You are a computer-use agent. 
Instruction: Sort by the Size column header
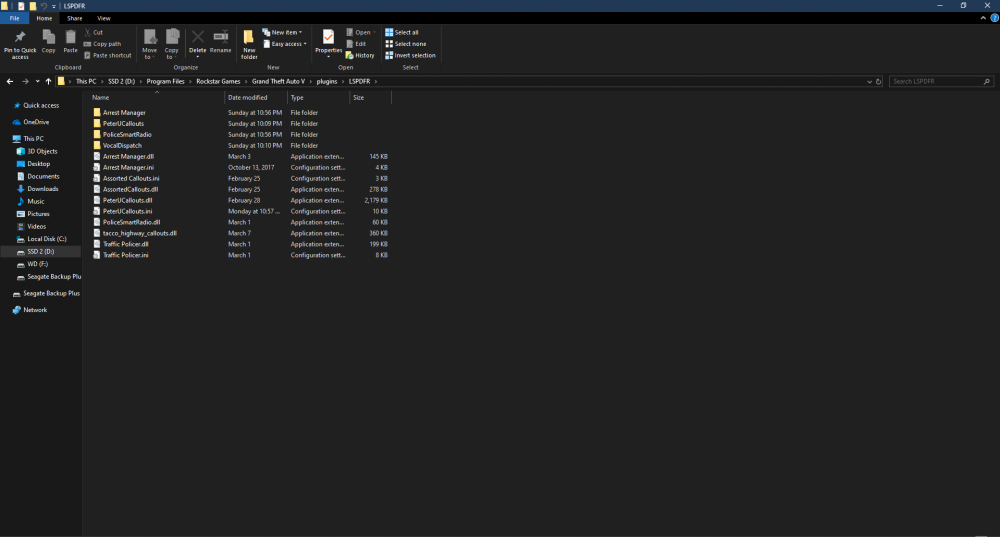click(370, 98)
